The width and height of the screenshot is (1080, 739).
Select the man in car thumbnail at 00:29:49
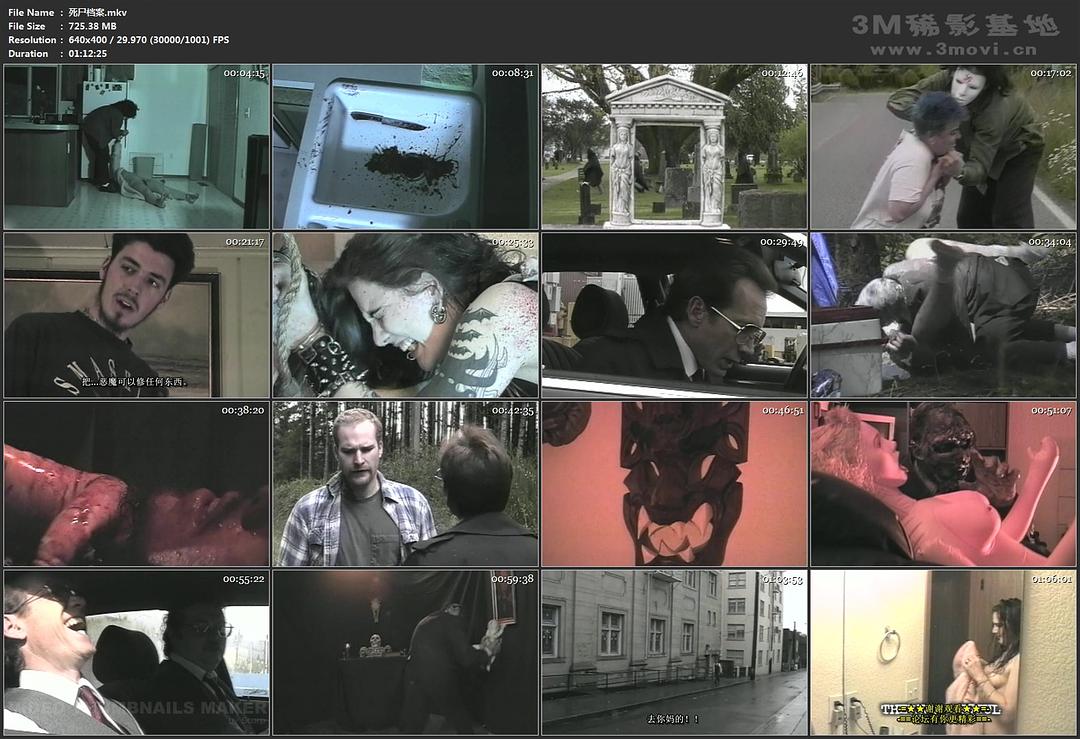coord(674,315)
